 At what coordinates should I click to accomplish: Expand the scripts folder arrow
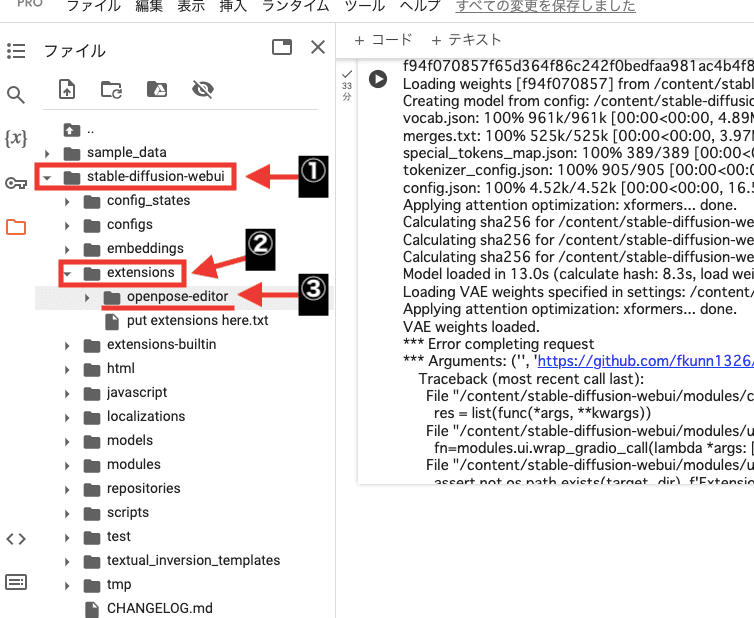pyautogui.click(x=67, y=514)
